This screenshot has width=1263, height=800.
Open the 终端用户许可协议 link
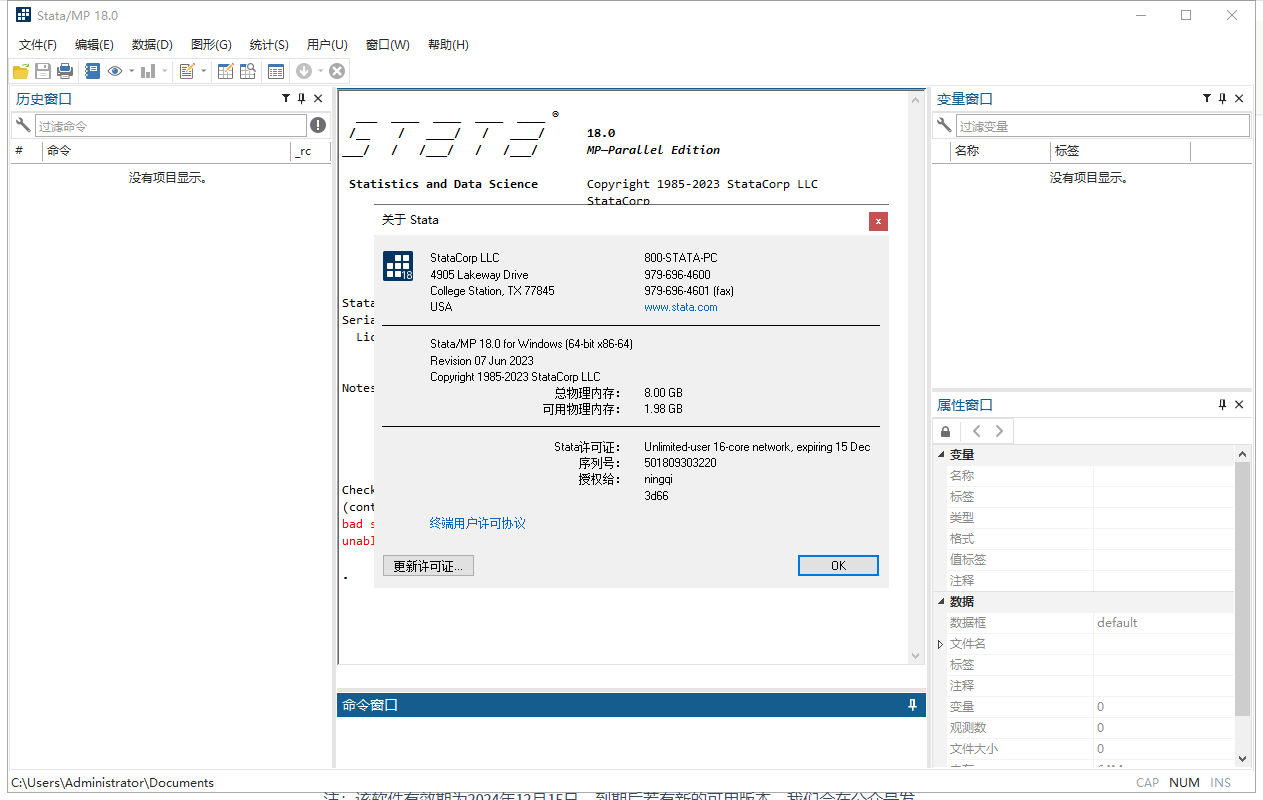477,522
